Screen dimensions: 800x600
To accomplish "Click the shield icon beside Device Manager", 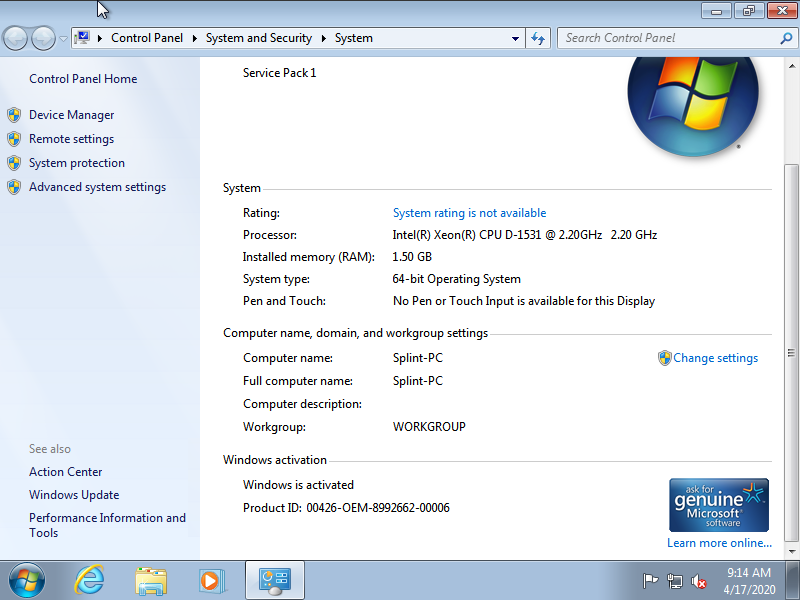I will coord(14,115).
